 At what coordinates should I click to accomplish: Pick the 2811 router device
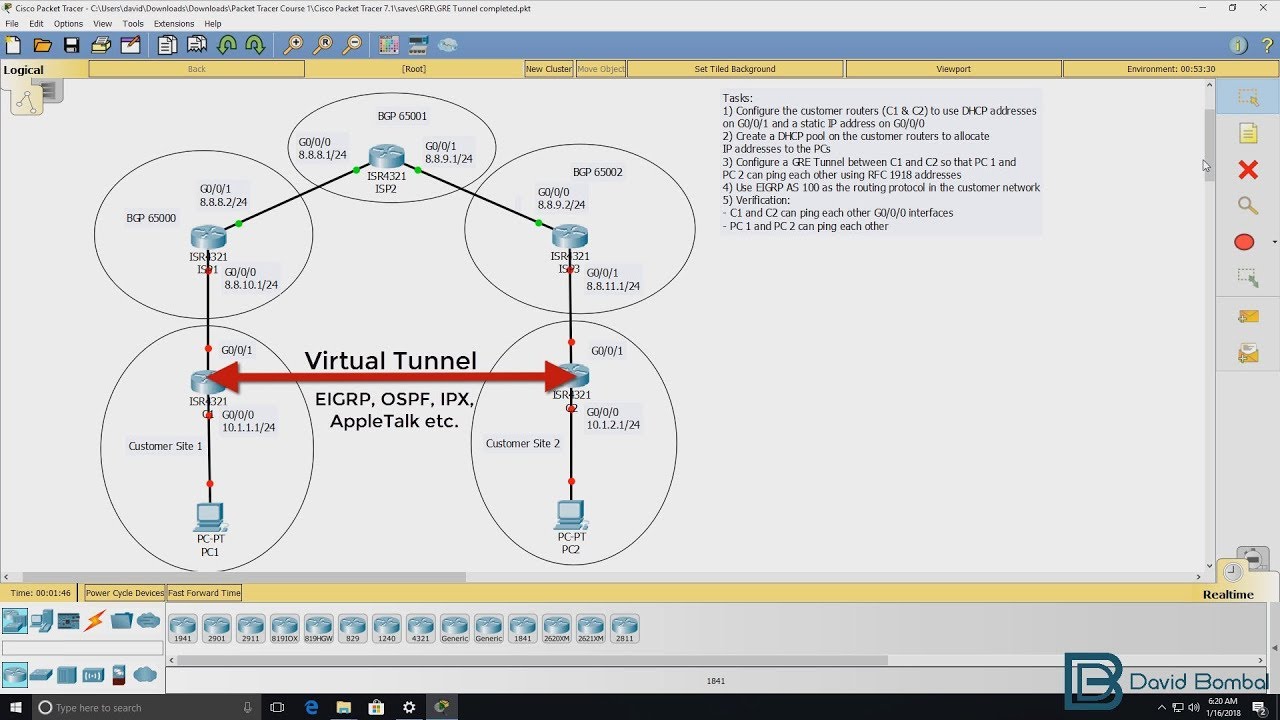pos(625,629)
